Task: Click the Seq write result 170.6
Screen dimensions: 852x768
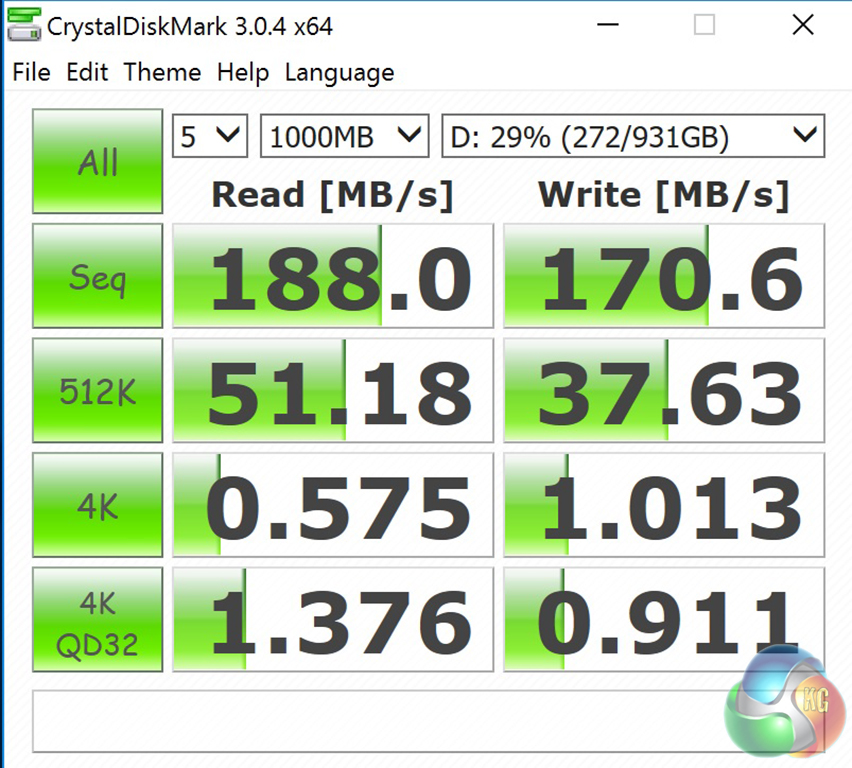Action: tap(664, 276)
